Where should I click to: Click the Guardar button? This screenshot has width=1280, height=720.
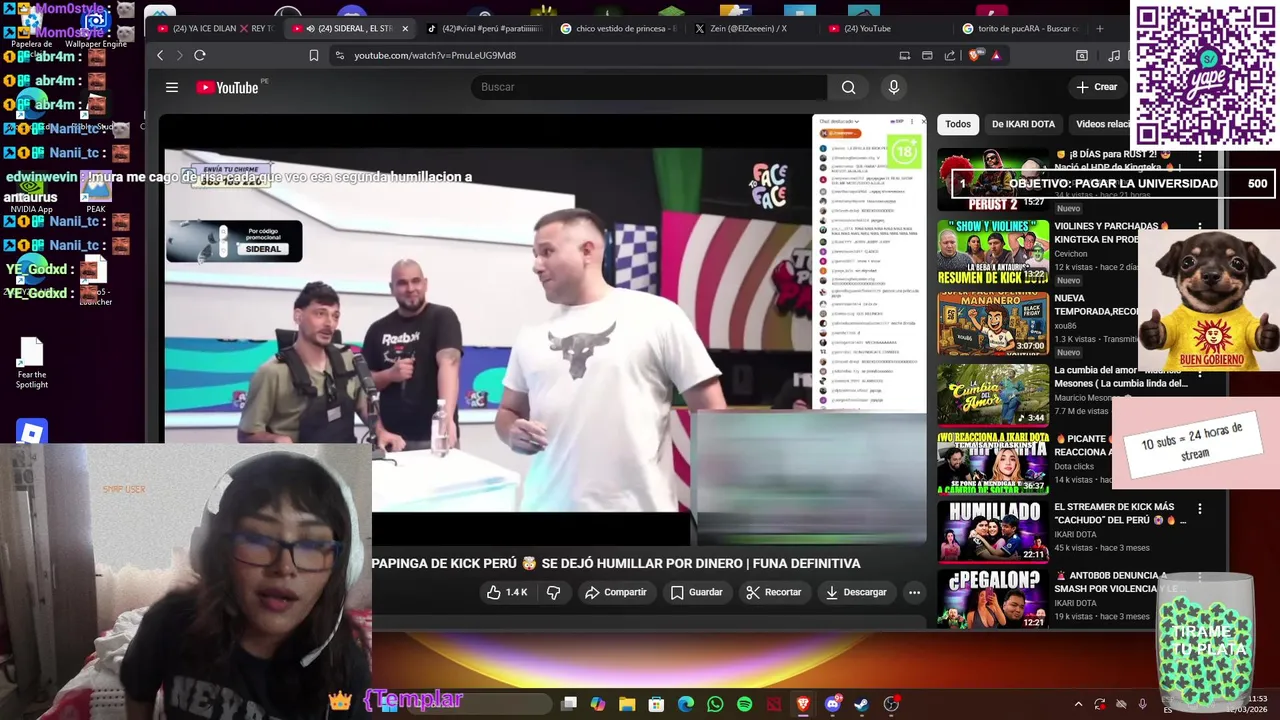[696, 592]
